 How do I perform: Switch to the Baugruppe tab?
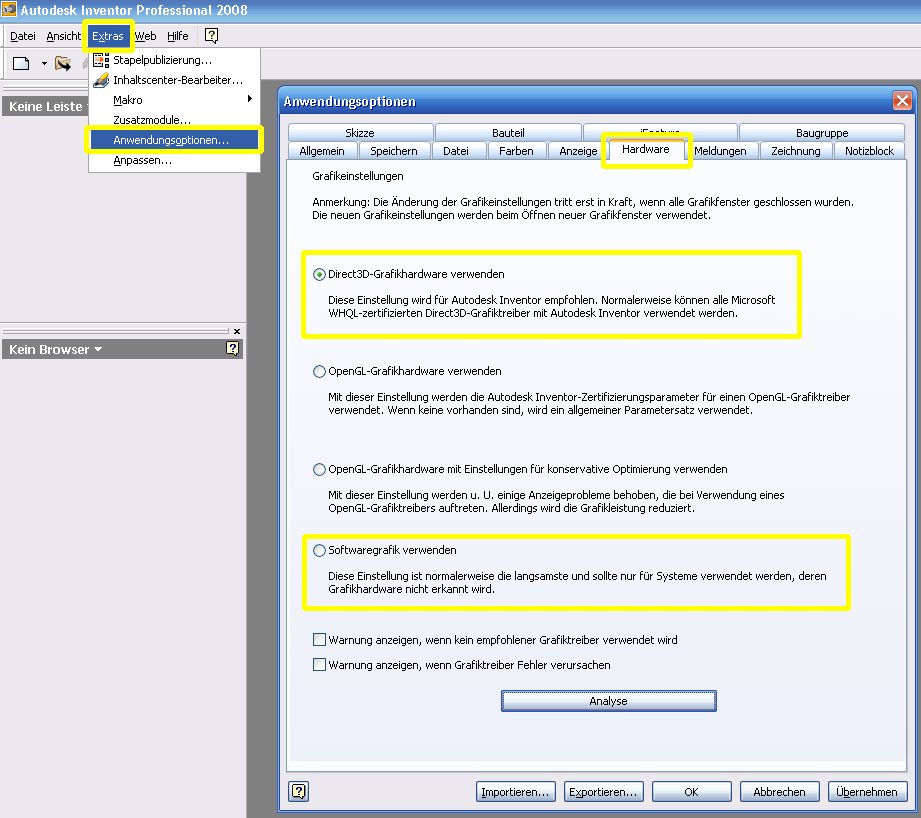[822, 133]
